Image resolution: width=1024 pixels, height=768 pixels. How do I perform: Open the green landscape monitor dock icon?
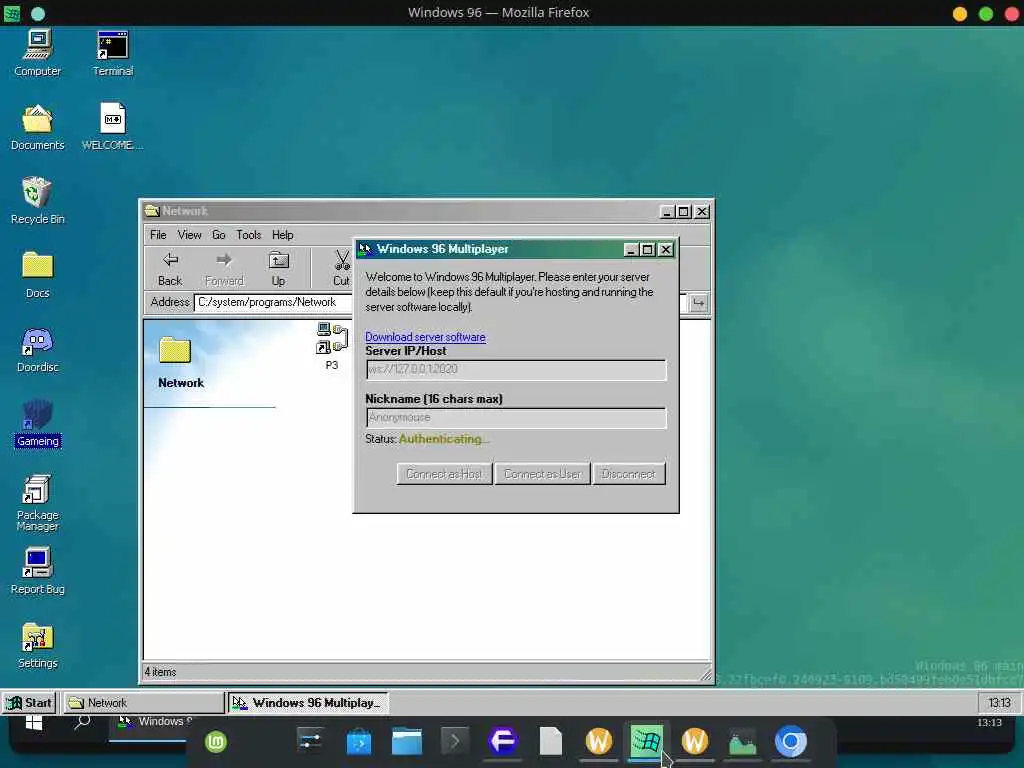(x=743, y=742)
